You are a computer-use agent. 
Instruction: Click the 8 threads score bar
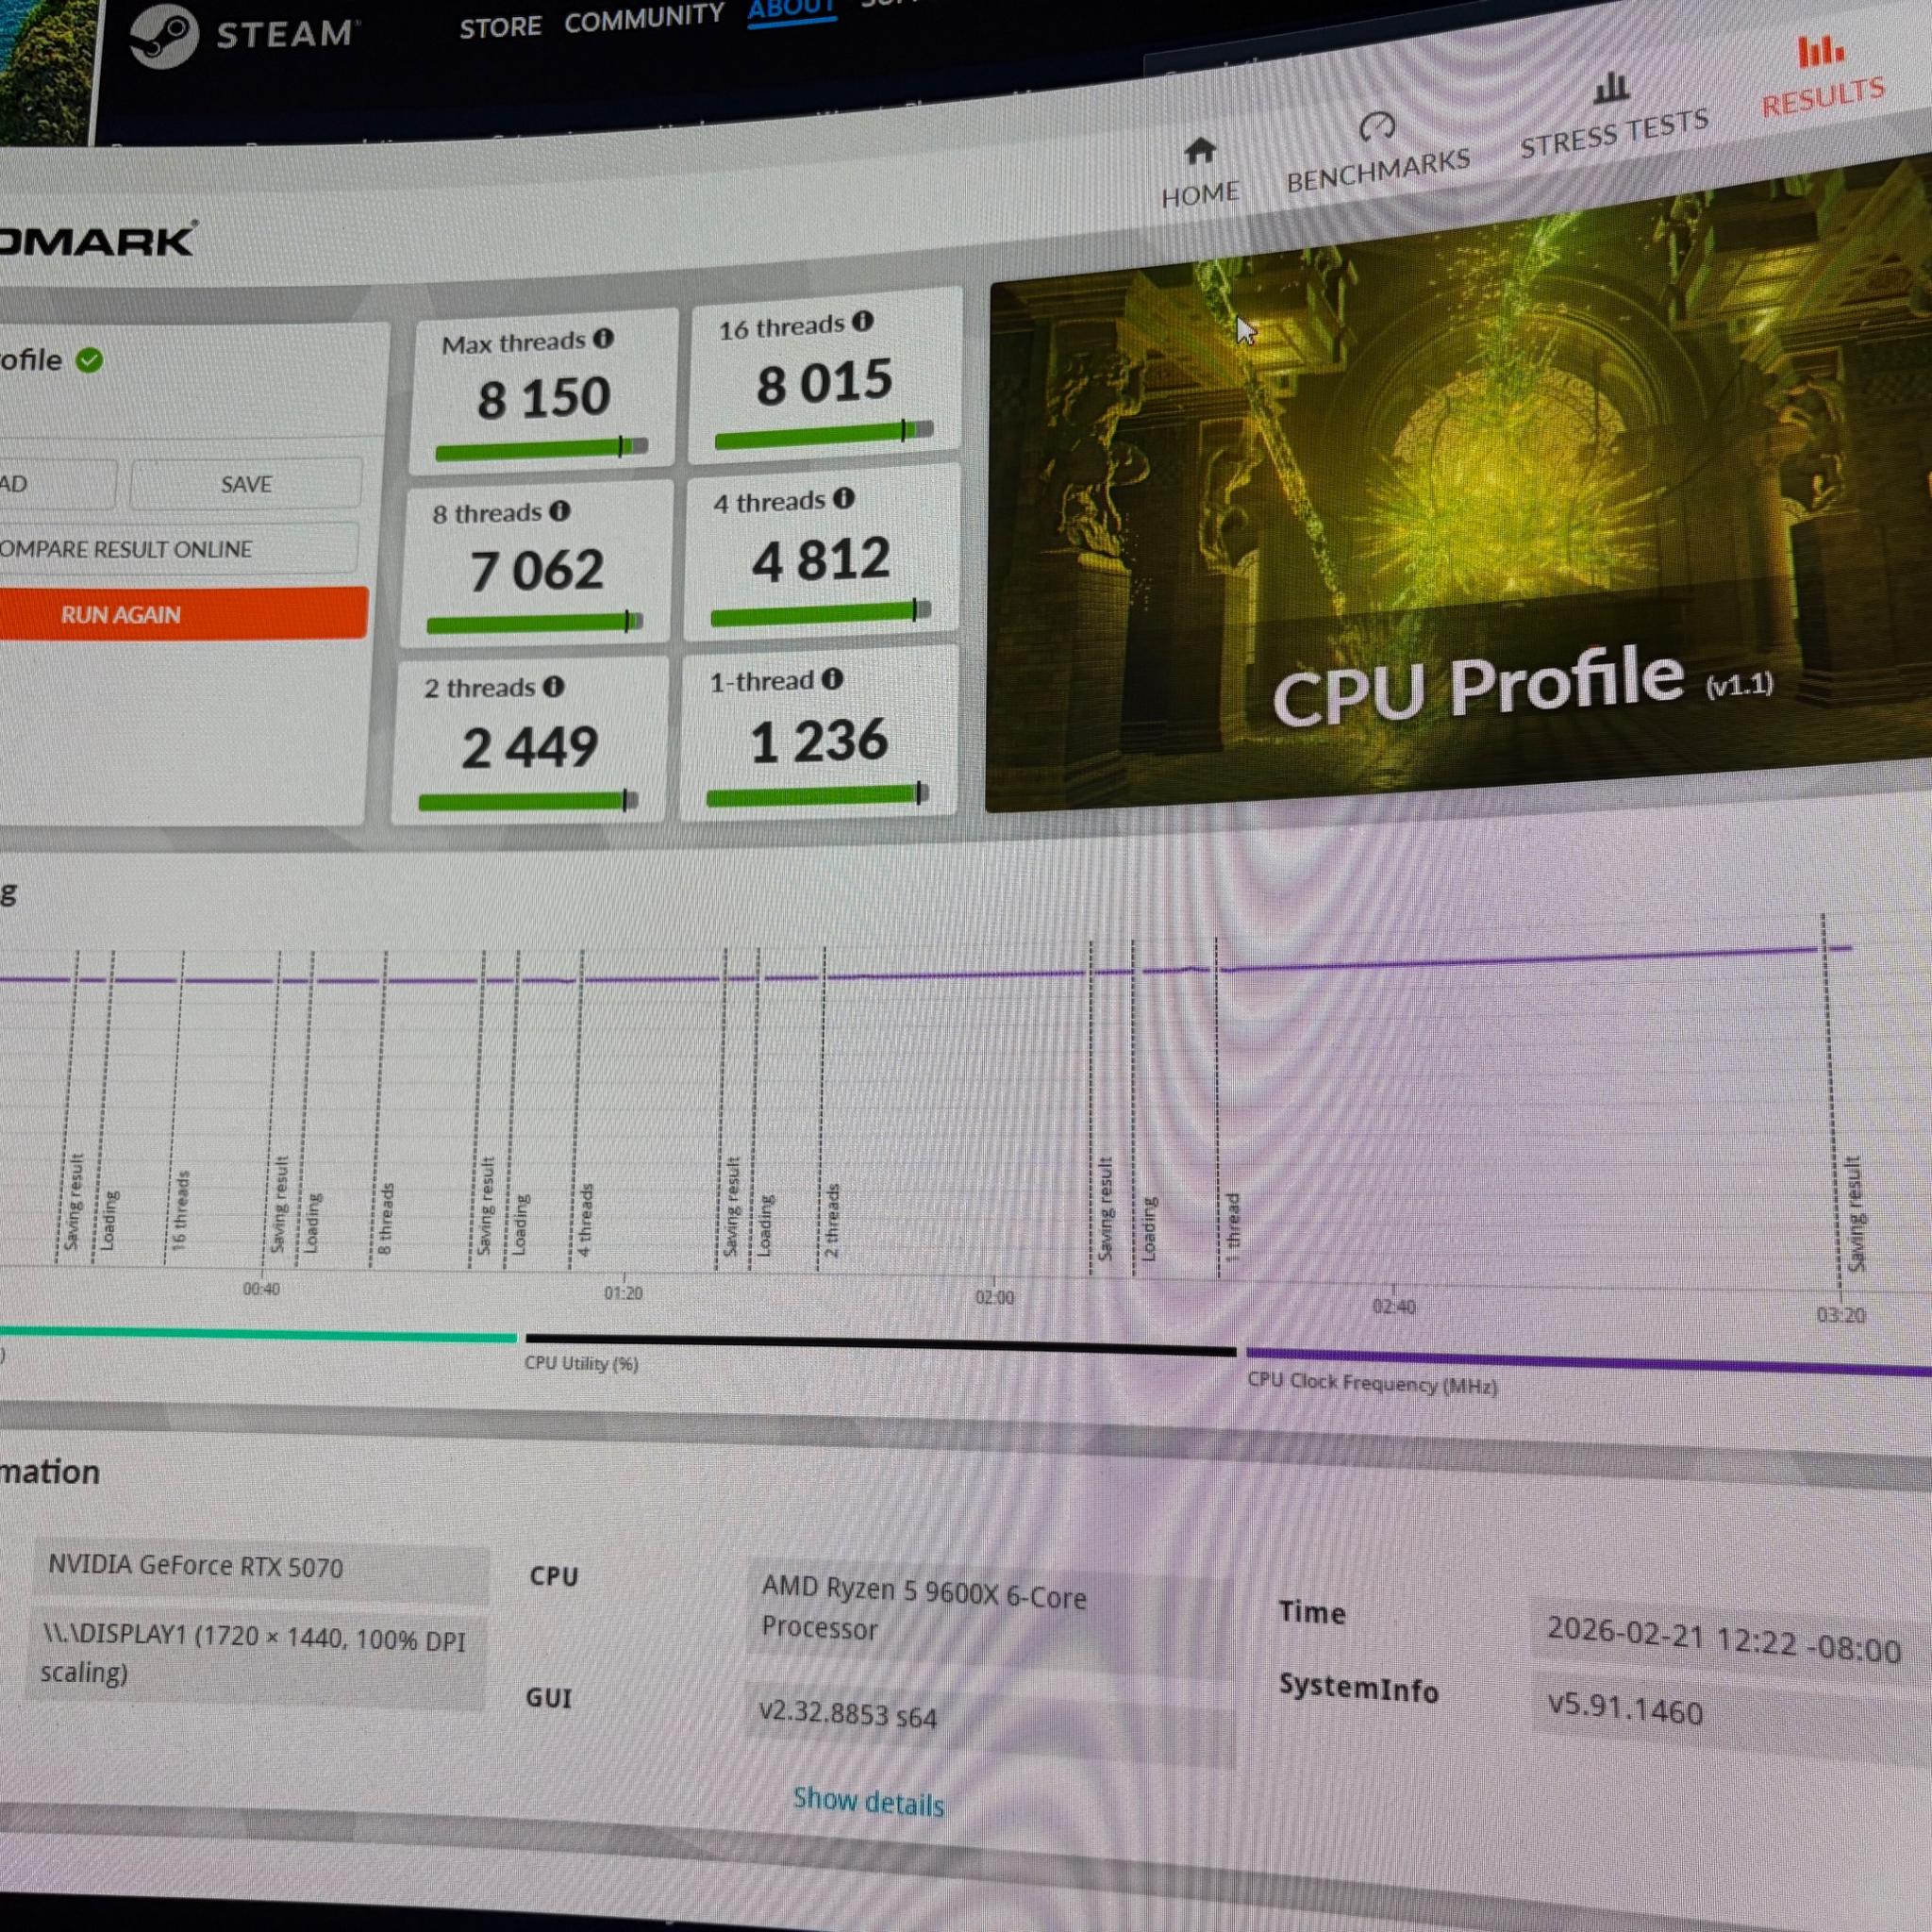(x=534, y=623)
